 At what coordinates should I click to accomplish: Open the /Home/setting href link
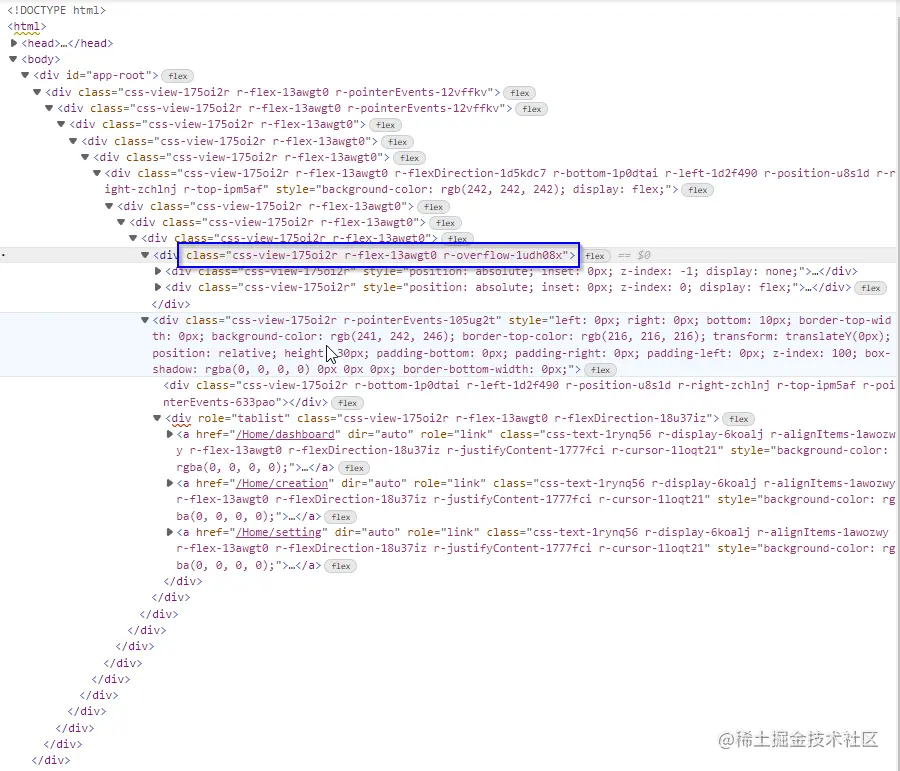tap(278, 532)
